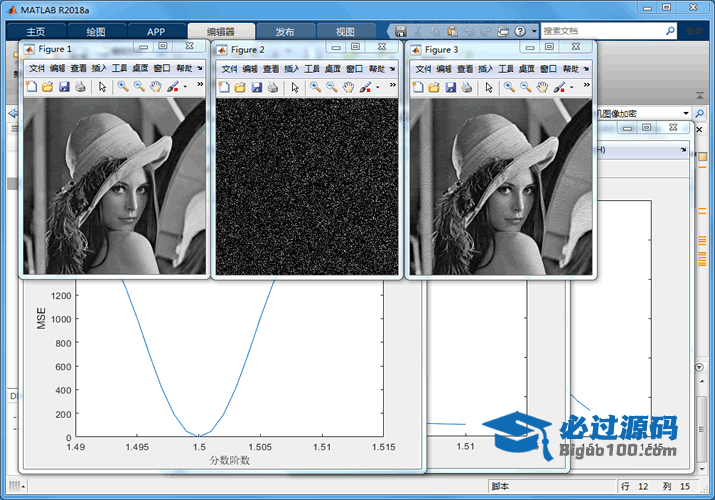Activate Zoom Out tool in Figure 2

click(332, 87)
